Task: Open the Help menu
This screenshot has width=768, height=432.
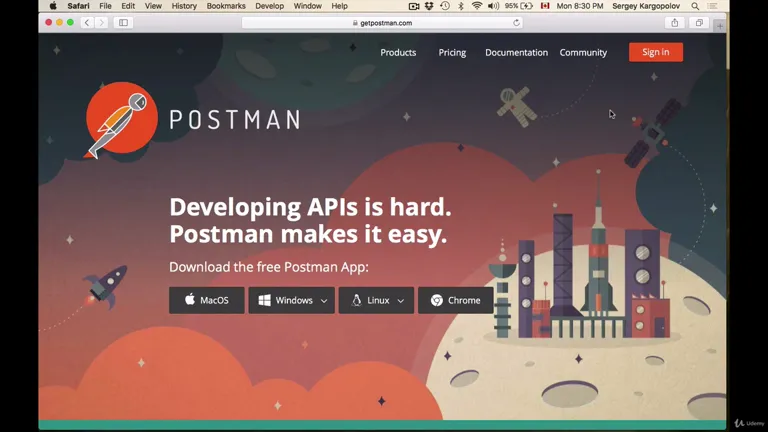Action: click(339, 6)
